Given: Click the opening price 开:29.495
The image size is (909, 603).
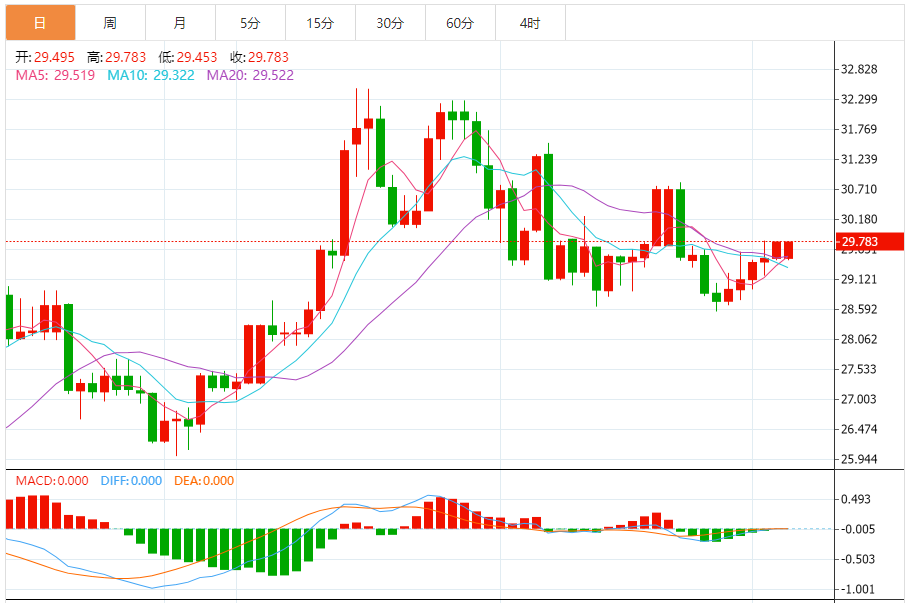Looking at the screenshot, I should [45, 57].
